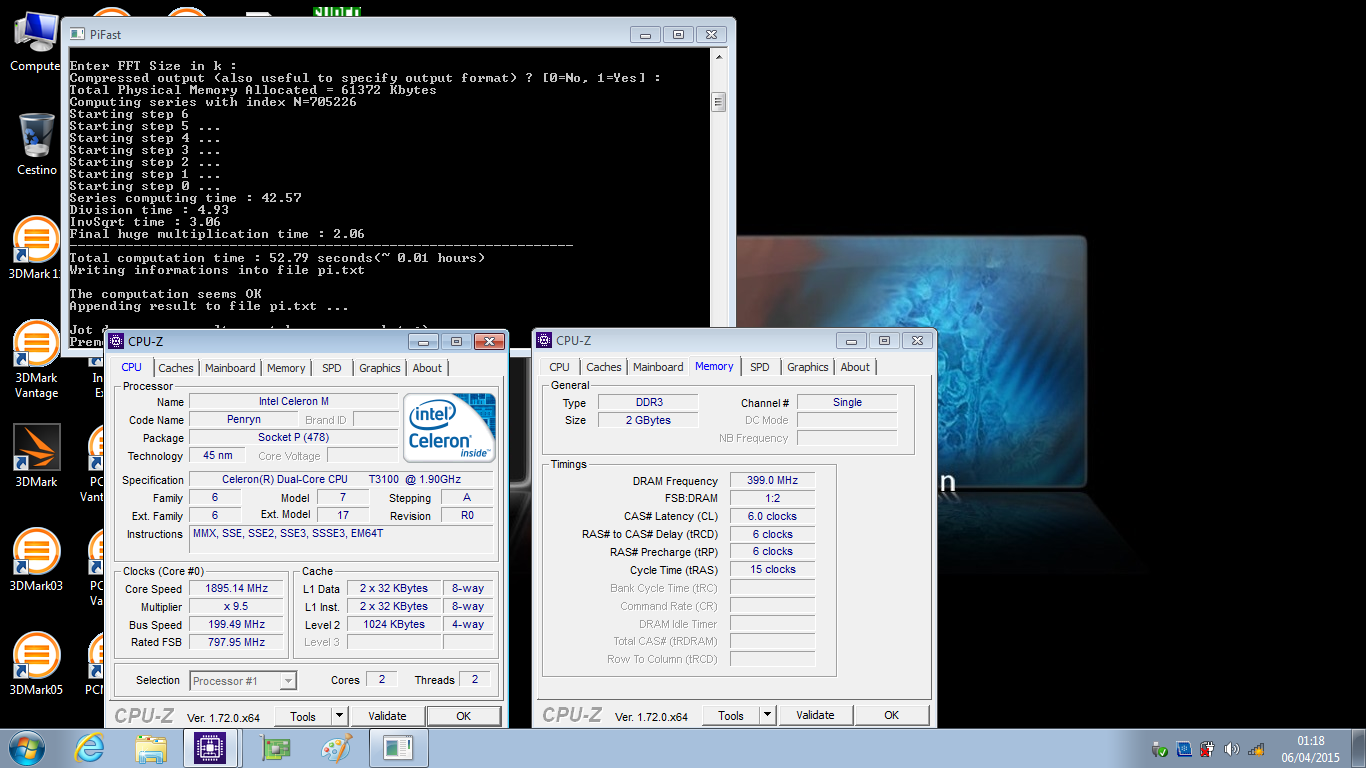Expand Tools dropdown arrow in left CPU-Z
1366x768 pixels.
tap(339, 716)
